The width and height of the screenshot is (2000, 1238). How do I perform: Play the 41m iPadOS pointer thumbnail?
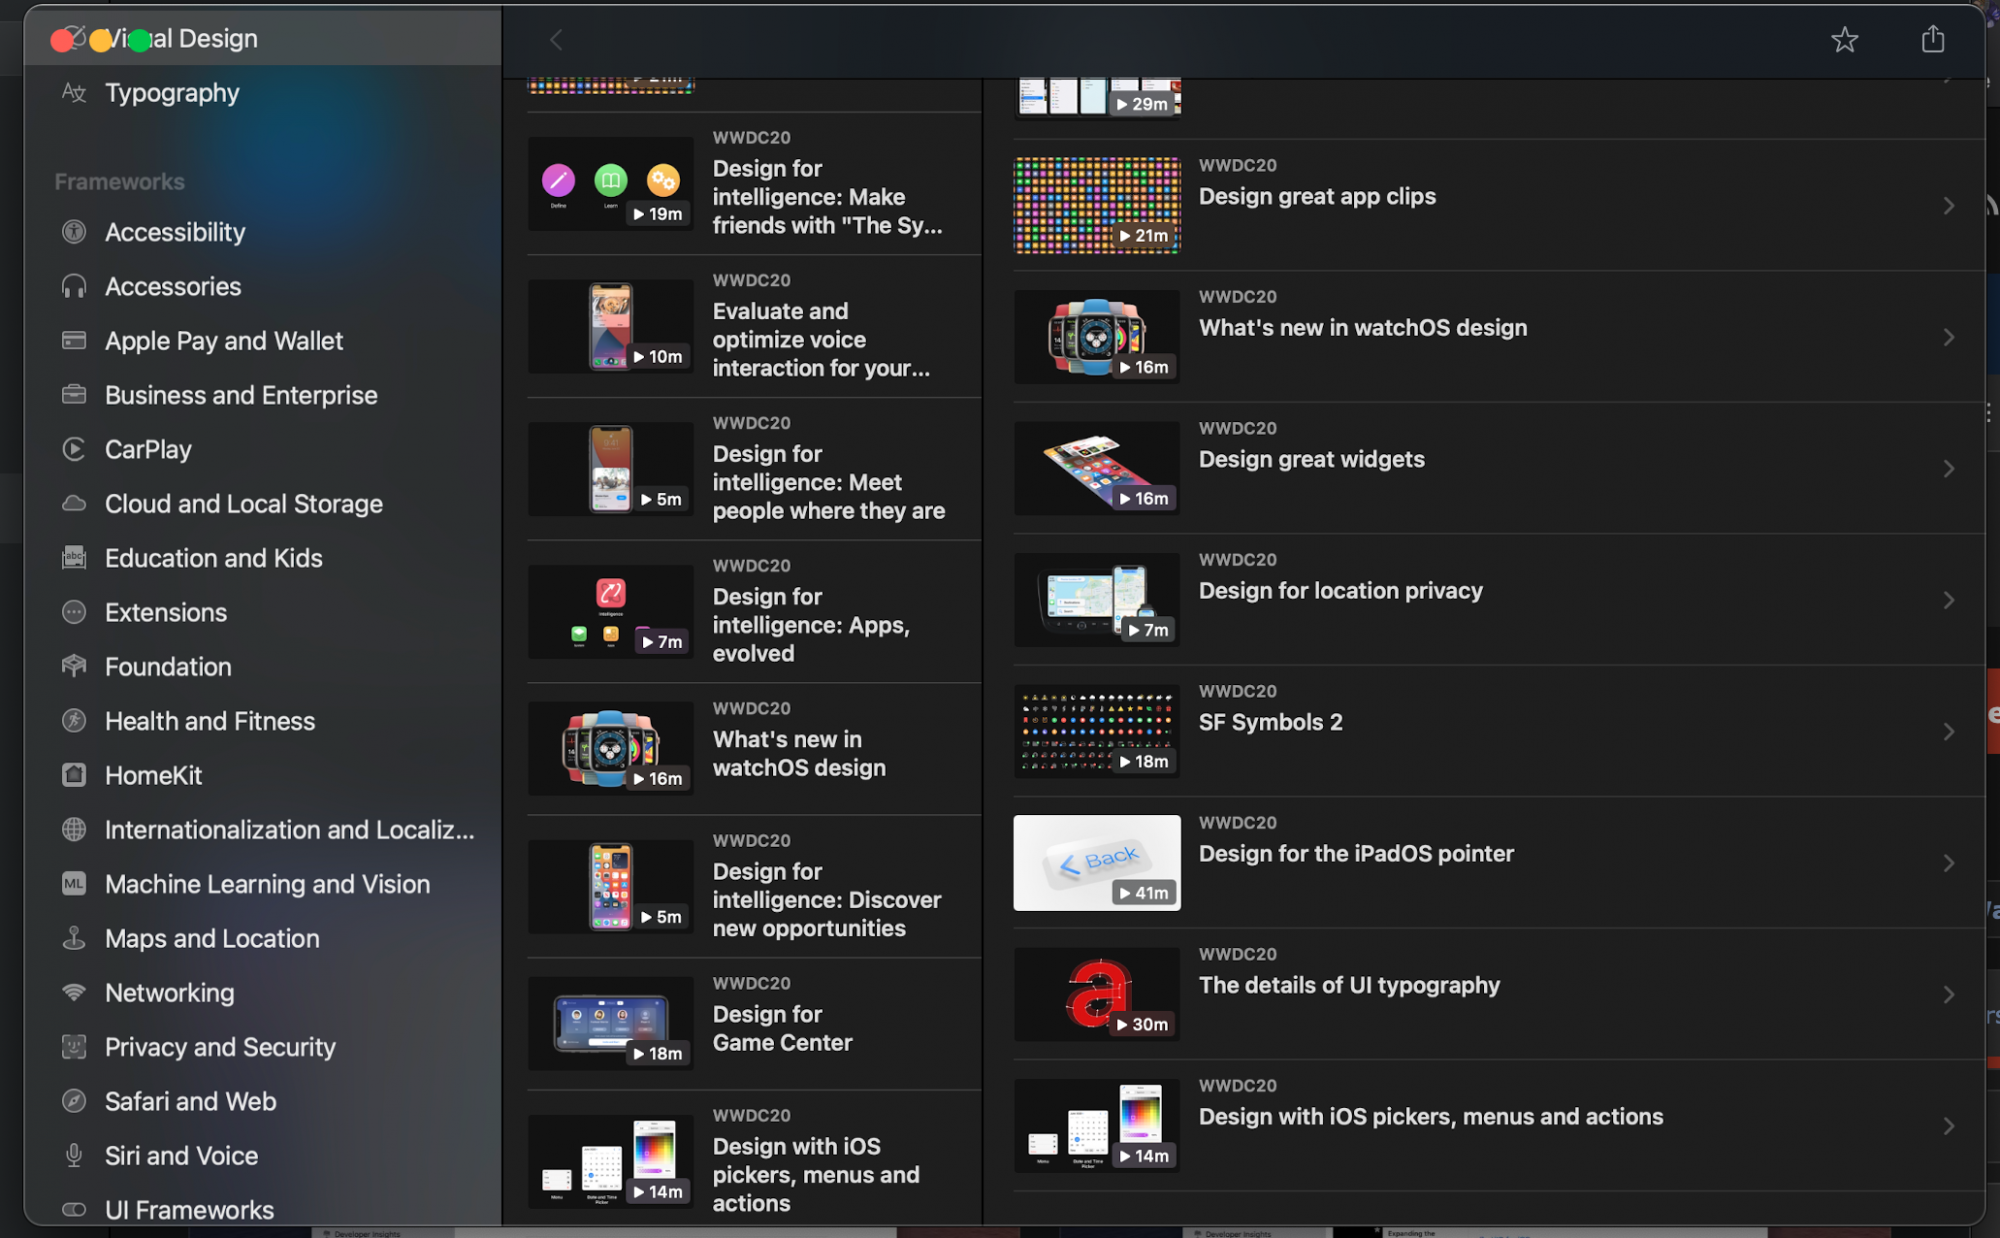(x=1097, y=863)
